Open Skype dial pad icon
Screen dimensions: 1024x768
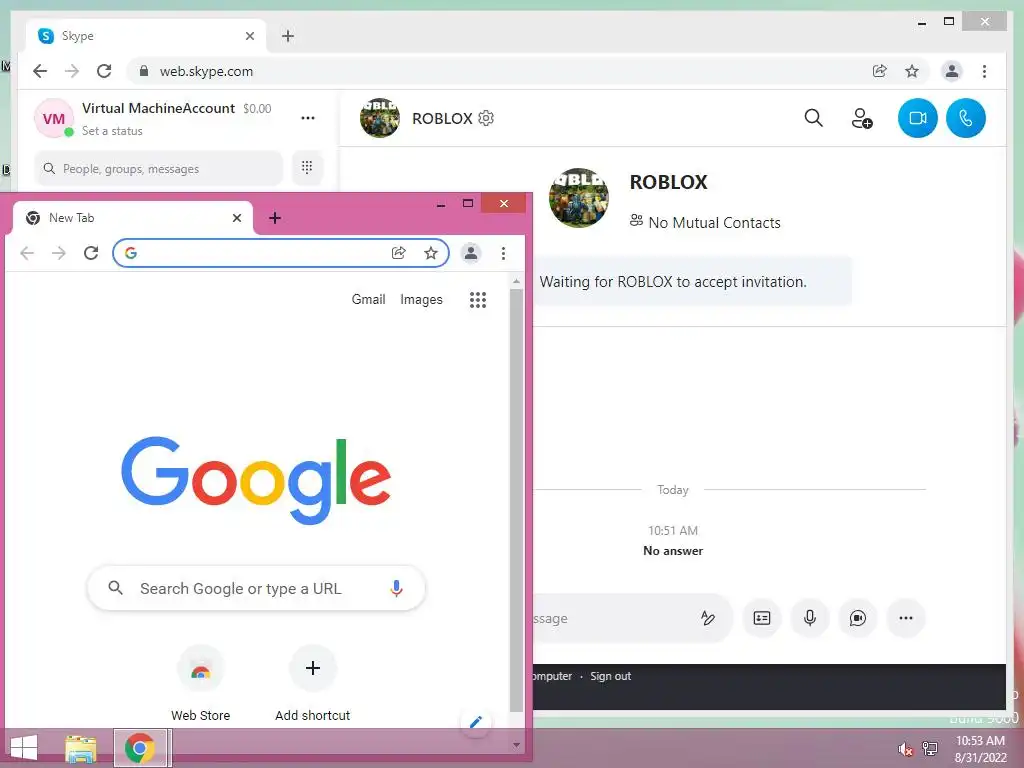pos(307,168)
